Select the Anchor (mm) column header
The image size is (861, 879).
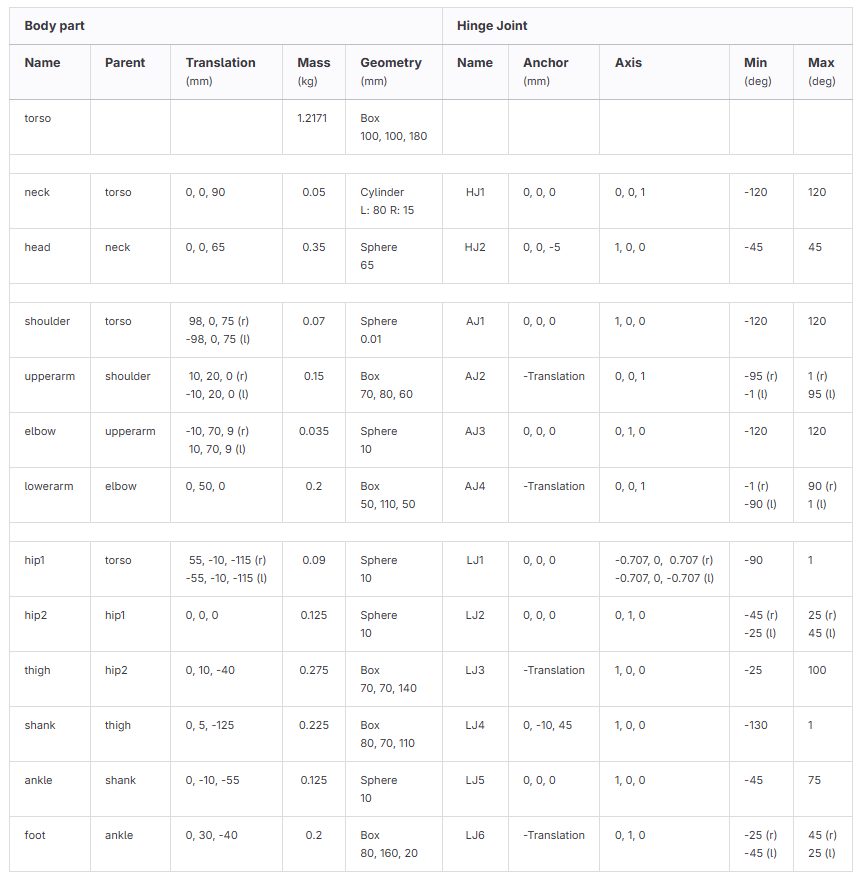pyautogui.click(x=545, y=70)
